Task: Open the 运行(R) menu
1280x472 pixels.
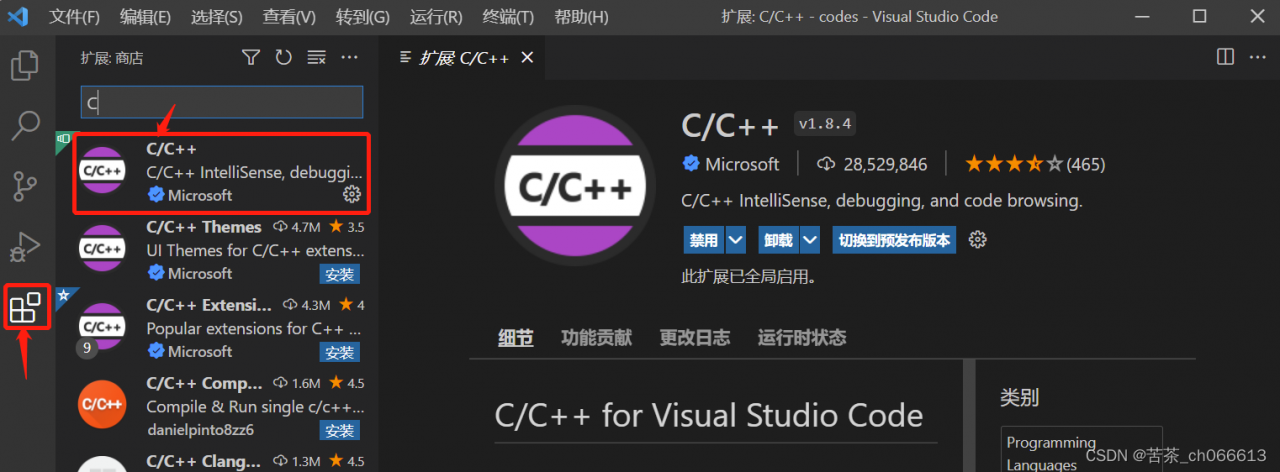Action: click(x=436, y=17)
